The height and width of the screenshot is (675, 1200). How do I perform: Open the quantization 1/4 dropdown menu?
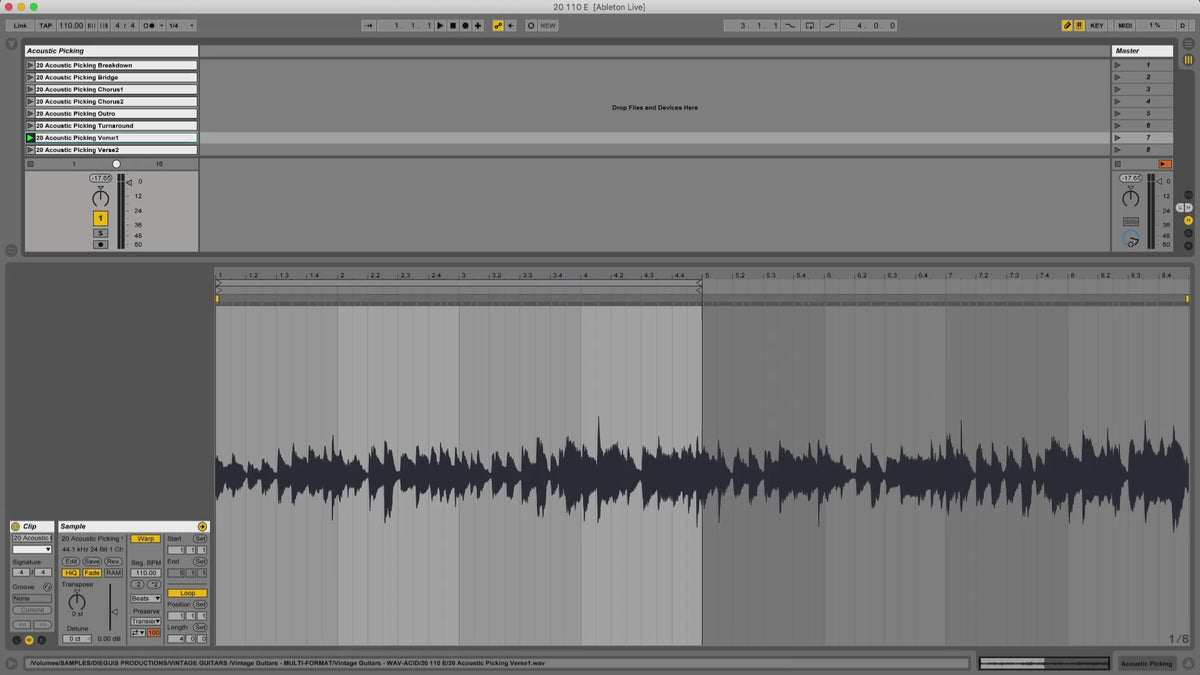181,25
